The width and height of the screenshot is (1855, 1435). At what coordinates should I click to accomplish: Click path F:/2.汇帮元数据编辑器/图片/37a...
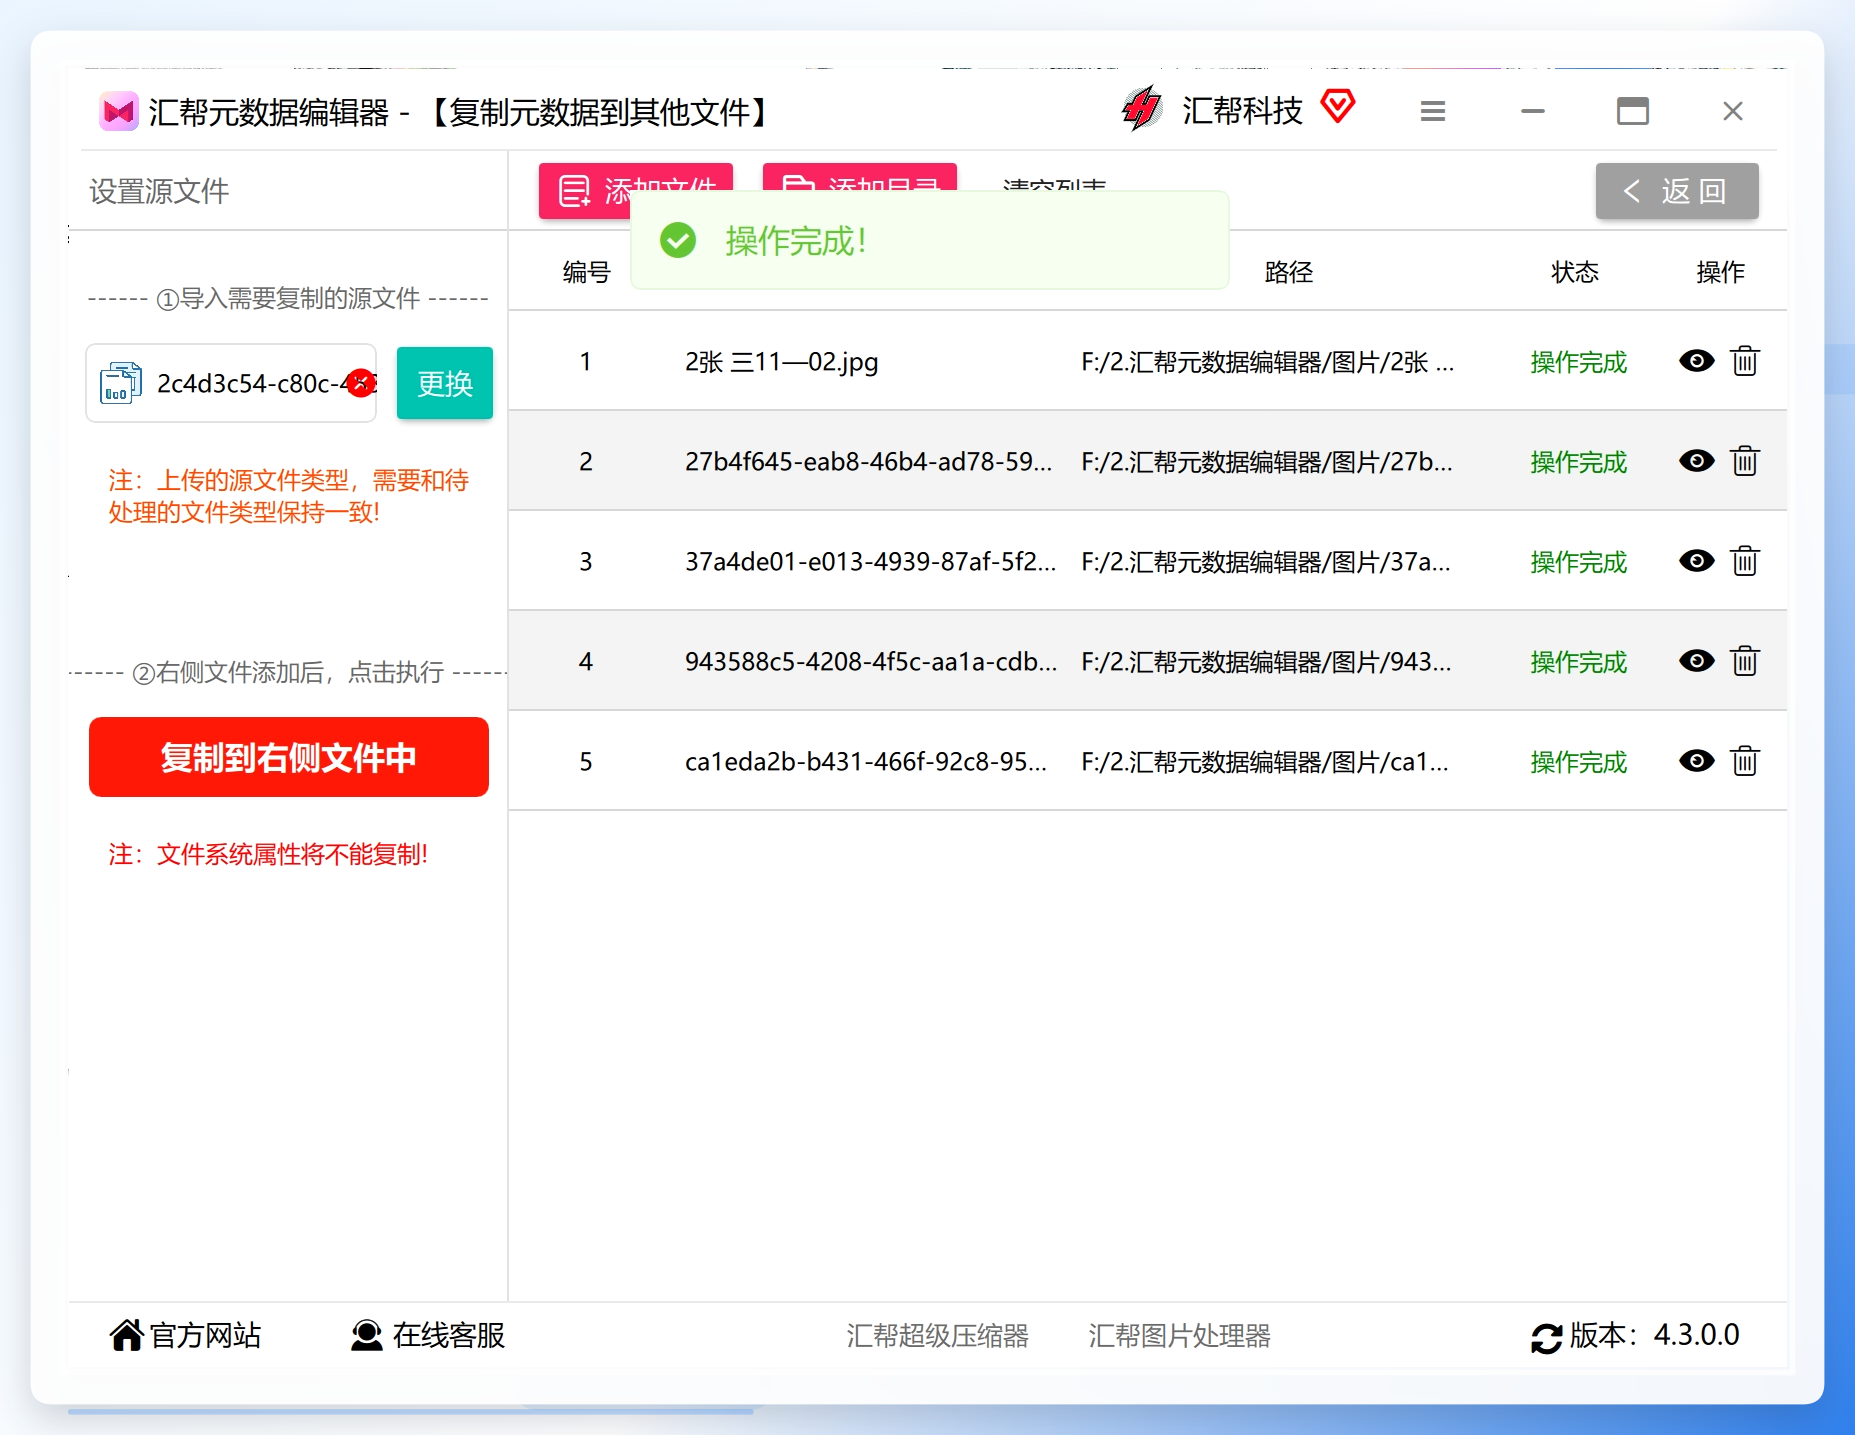[1266, 562]
